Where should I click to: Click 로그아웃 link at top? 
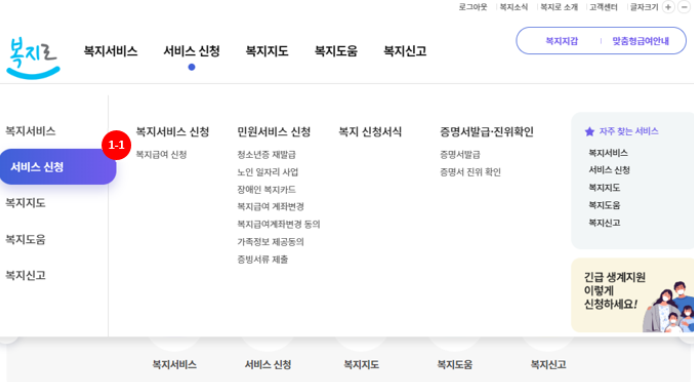[473, 7]
